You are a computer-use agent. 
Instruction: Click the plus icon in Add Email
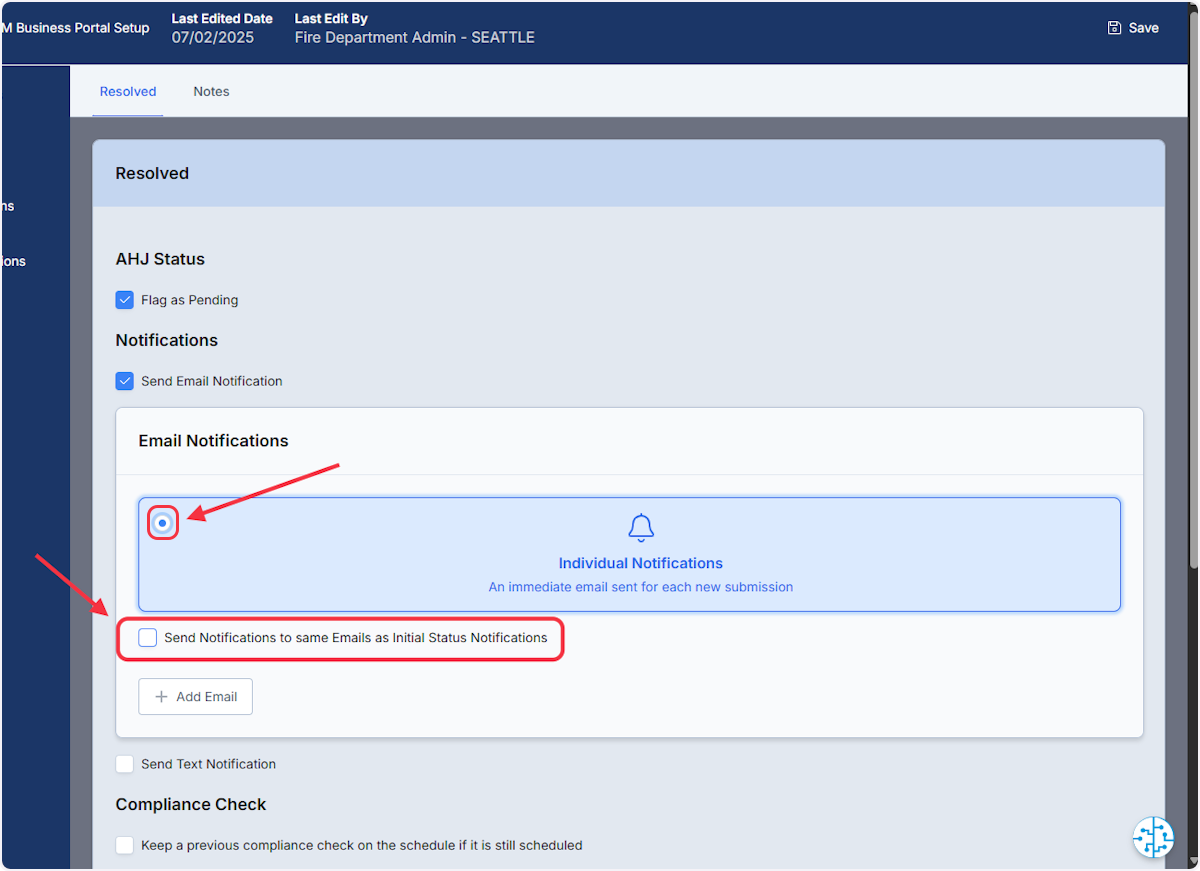point(161,697)
